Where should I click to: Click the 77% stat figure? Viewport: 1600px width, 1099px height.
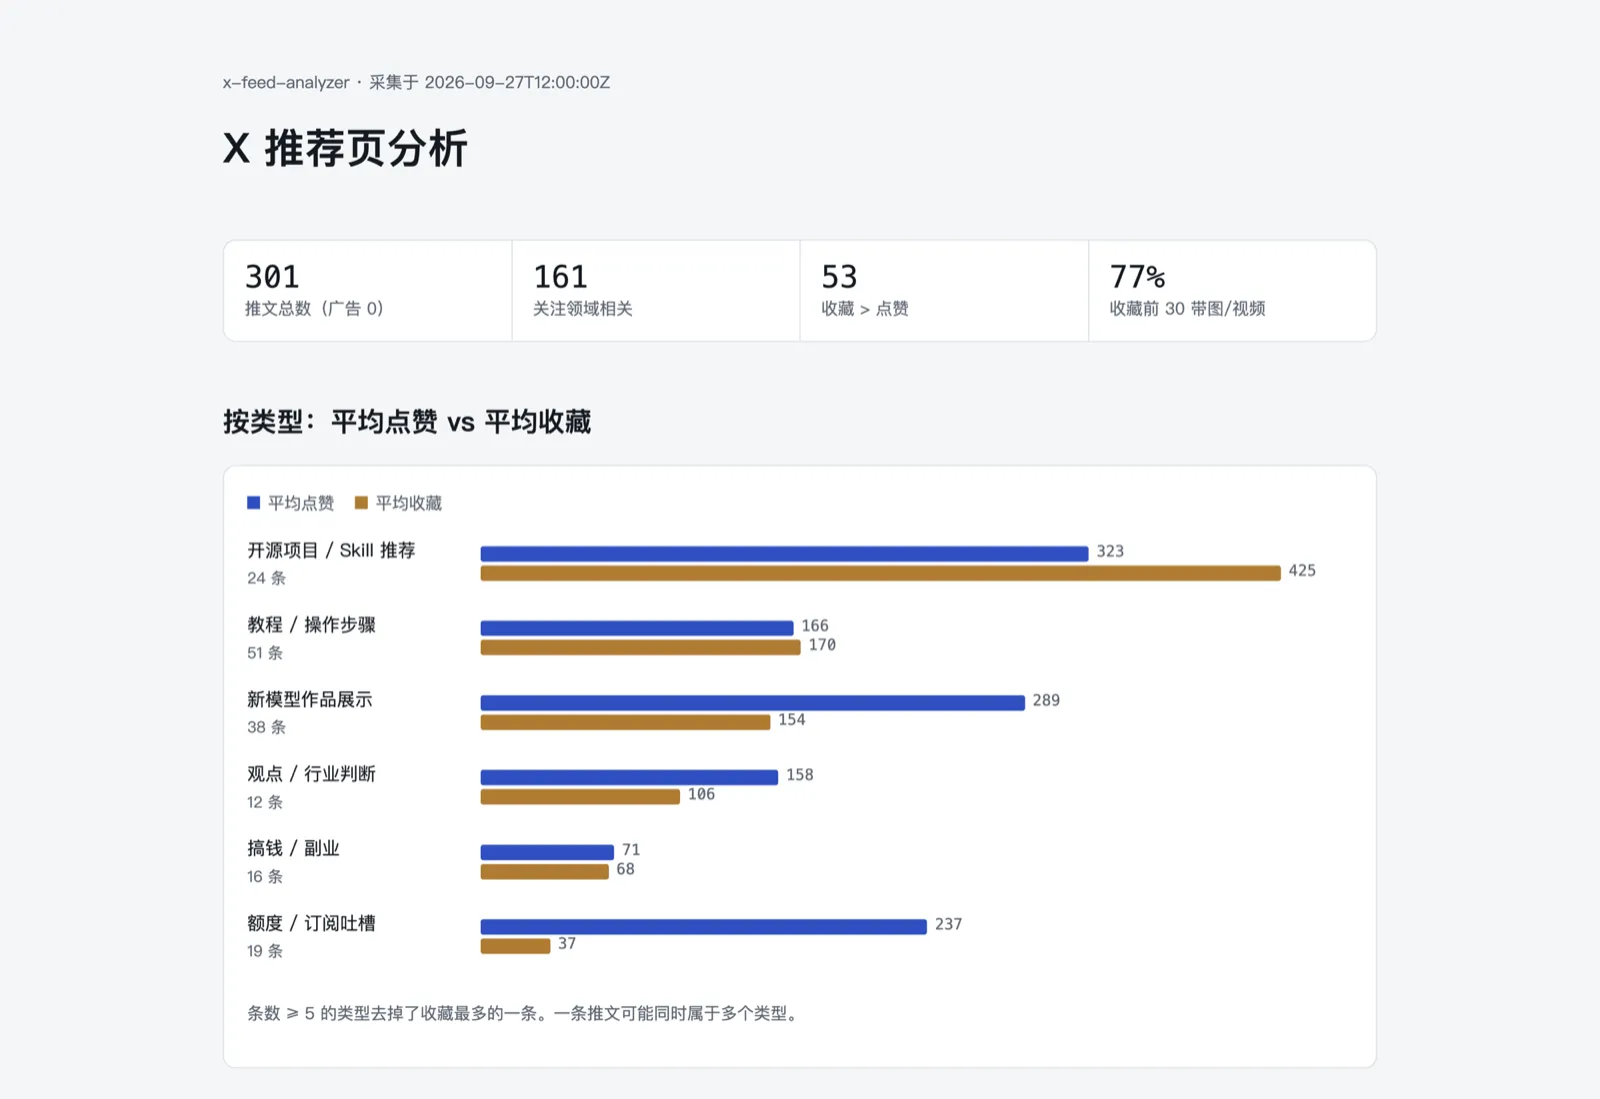click(x=1137, y=276)
